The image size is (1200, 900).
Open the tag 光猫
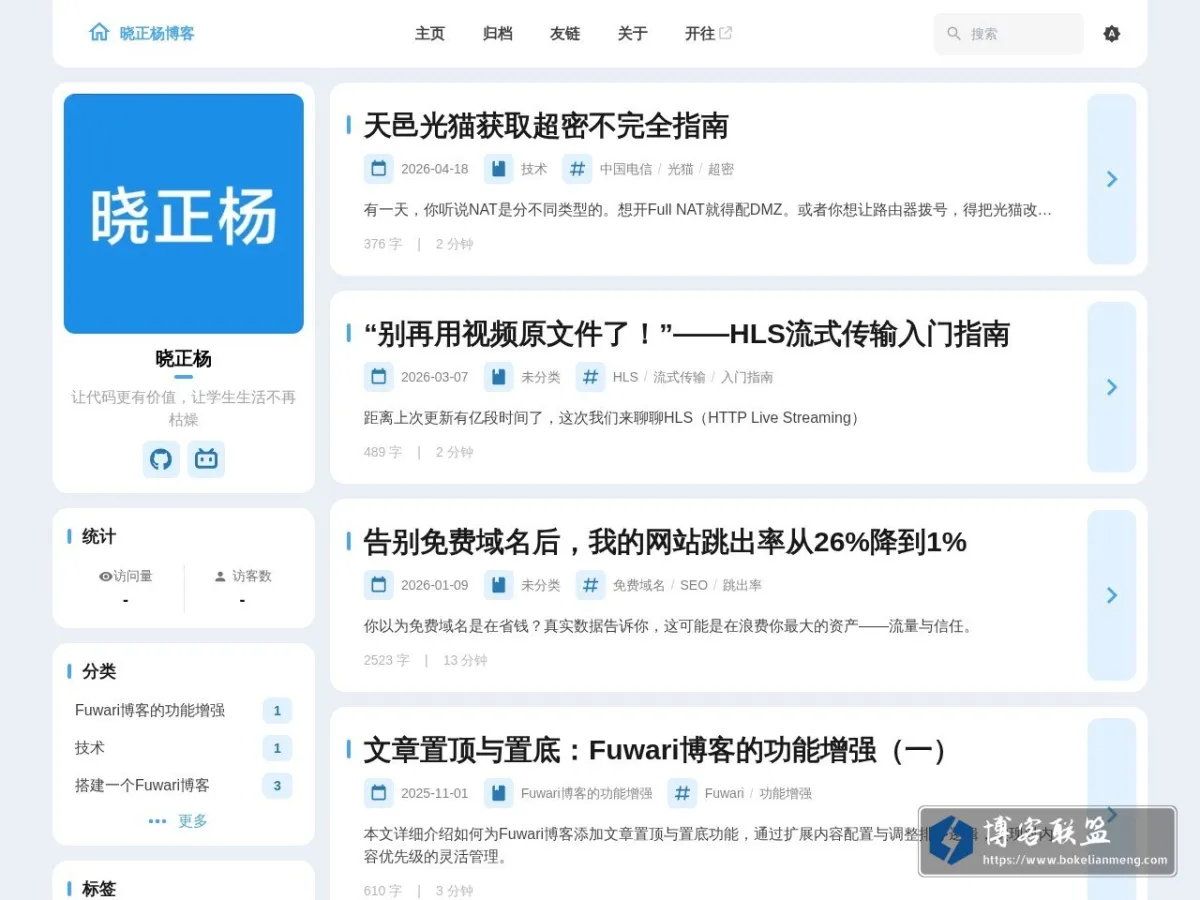coord(680,169)
